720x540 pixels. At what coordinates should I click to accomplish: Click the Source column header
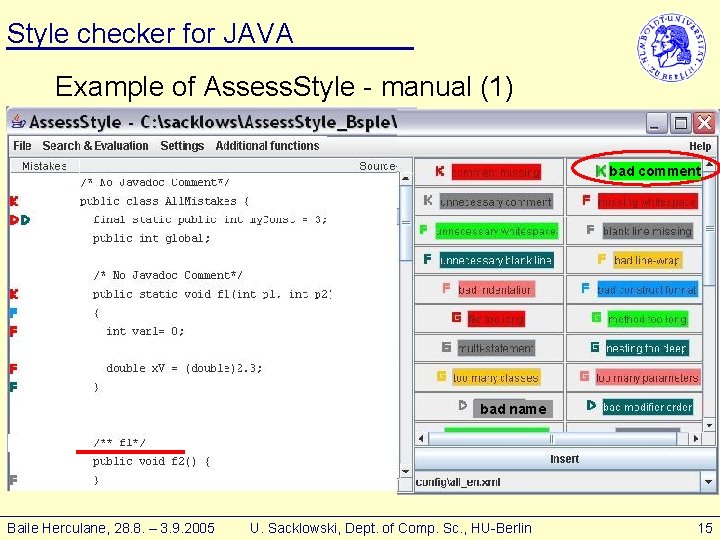[x=377, y=166]
